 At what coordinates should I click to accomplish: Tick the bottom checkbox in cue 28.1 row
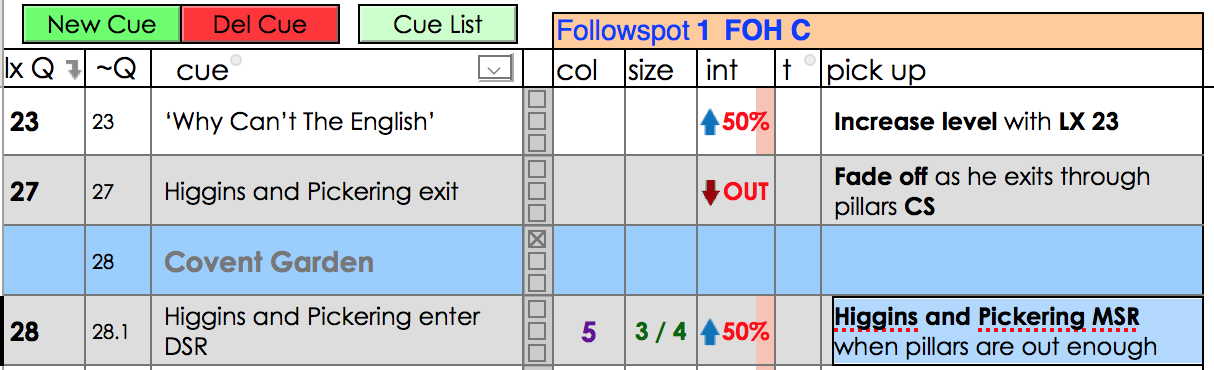(x=537, y=352)
